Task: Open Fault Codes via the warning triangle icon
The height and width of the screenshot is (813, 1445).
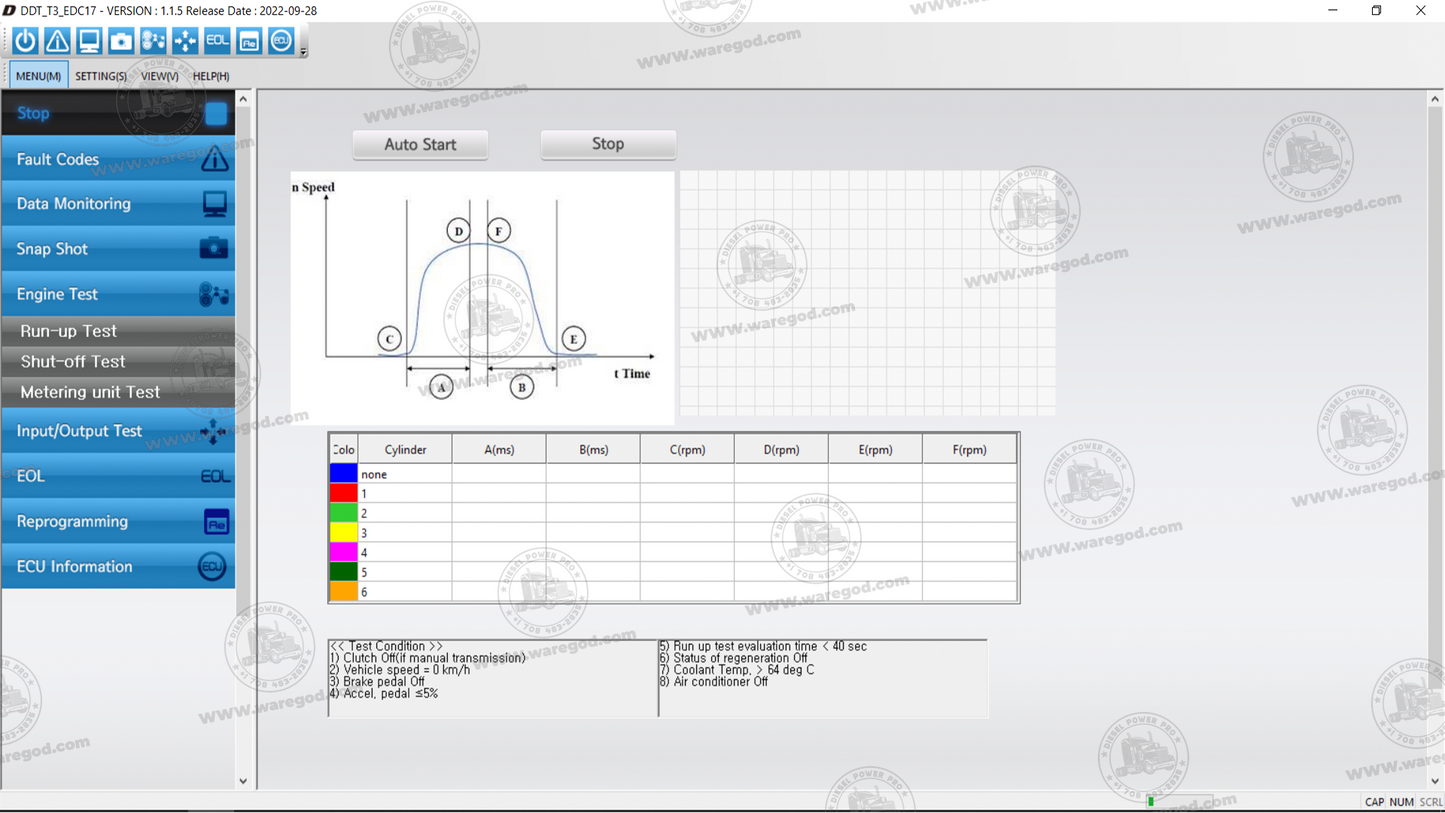Action: click(x=56, y=40)
